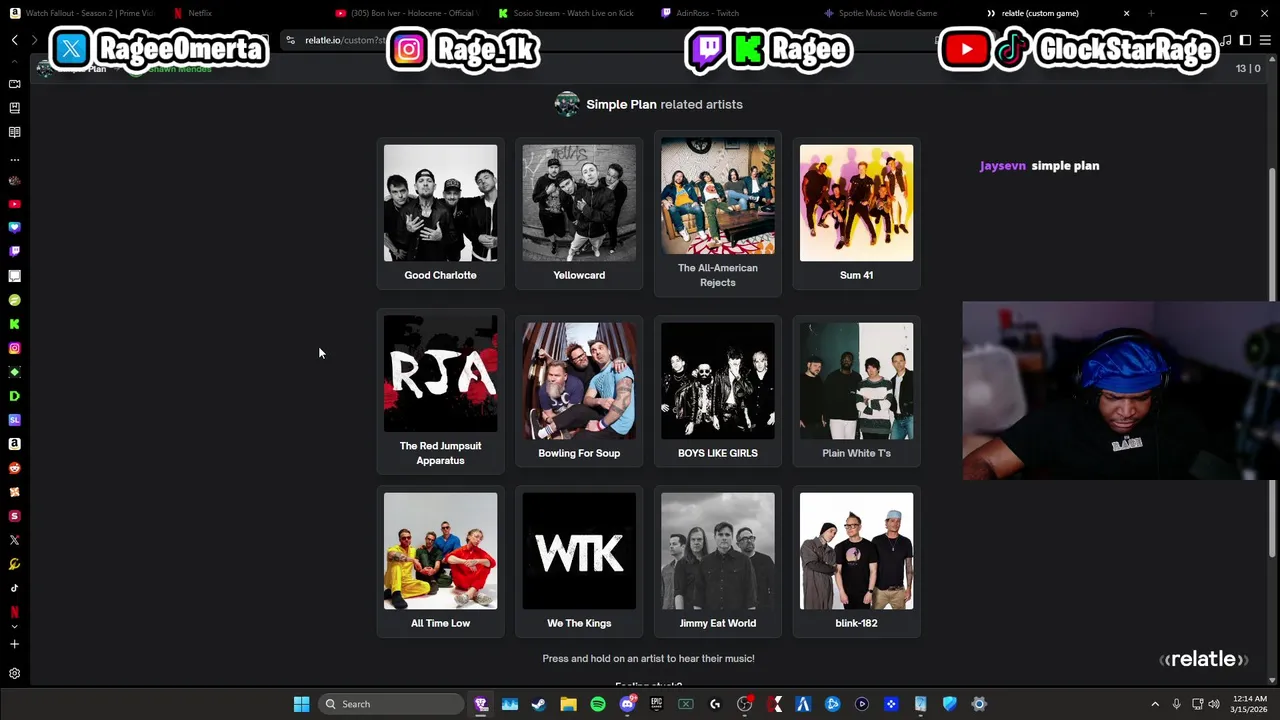Click the 'Jaysevn' chat username
The image size is (1280, 720).
1003,166
